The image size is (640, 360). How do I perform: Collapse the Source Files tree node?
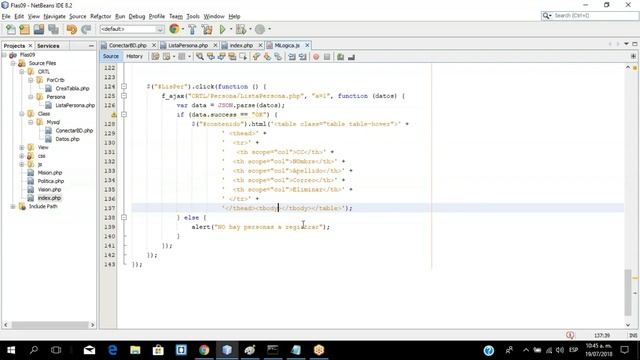click(13, 63)
